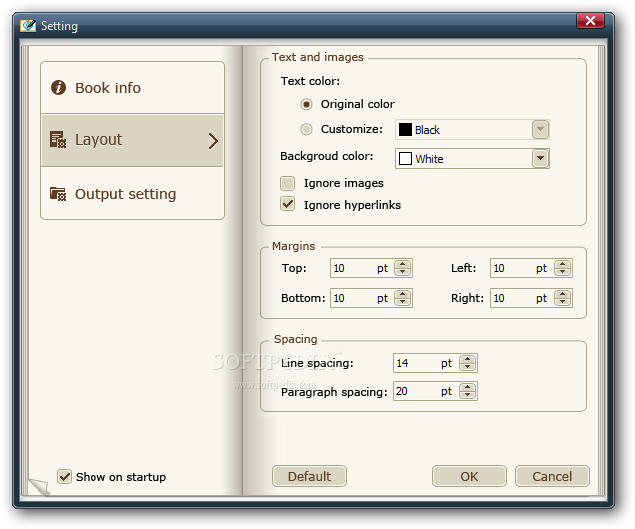Viewport: 635px width, 529px height.
Task: Increase the Left margin value
Action: point(562,264)
